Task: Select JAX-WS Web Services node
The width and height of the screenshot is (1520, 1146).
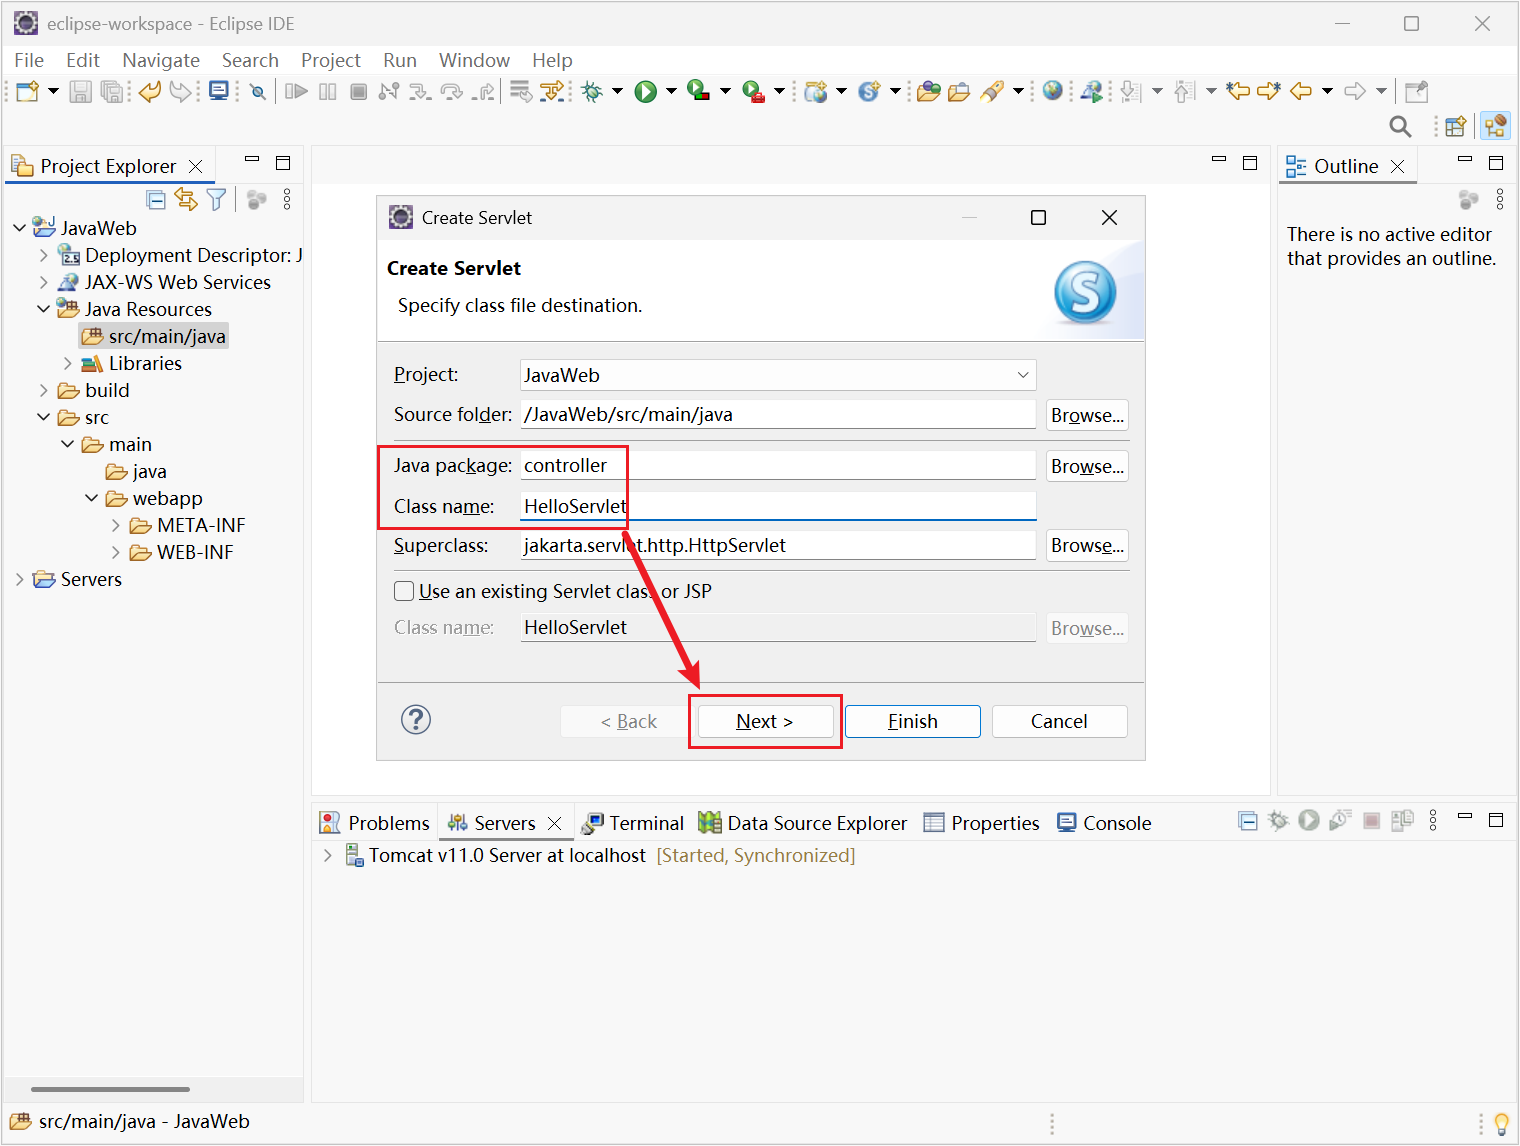Action: point(165,283)
